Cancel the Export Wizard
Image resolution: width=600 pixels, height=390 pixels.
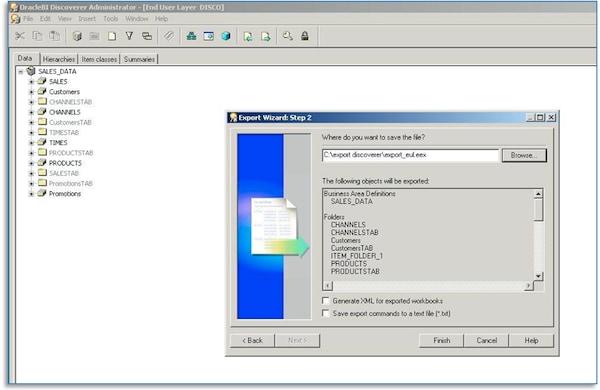486,340
